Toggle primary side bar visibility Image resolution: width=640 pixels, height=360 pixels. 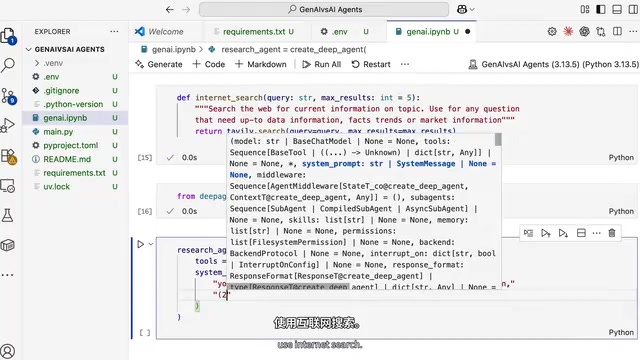pyautogui.click(x=601, y=9)
